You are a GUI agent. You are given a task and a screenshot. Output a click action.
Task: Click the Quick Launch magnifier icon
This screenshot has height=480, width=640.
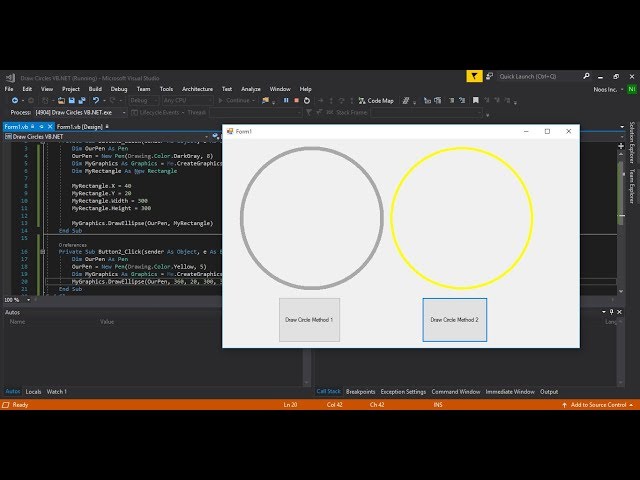pos(587,76)
